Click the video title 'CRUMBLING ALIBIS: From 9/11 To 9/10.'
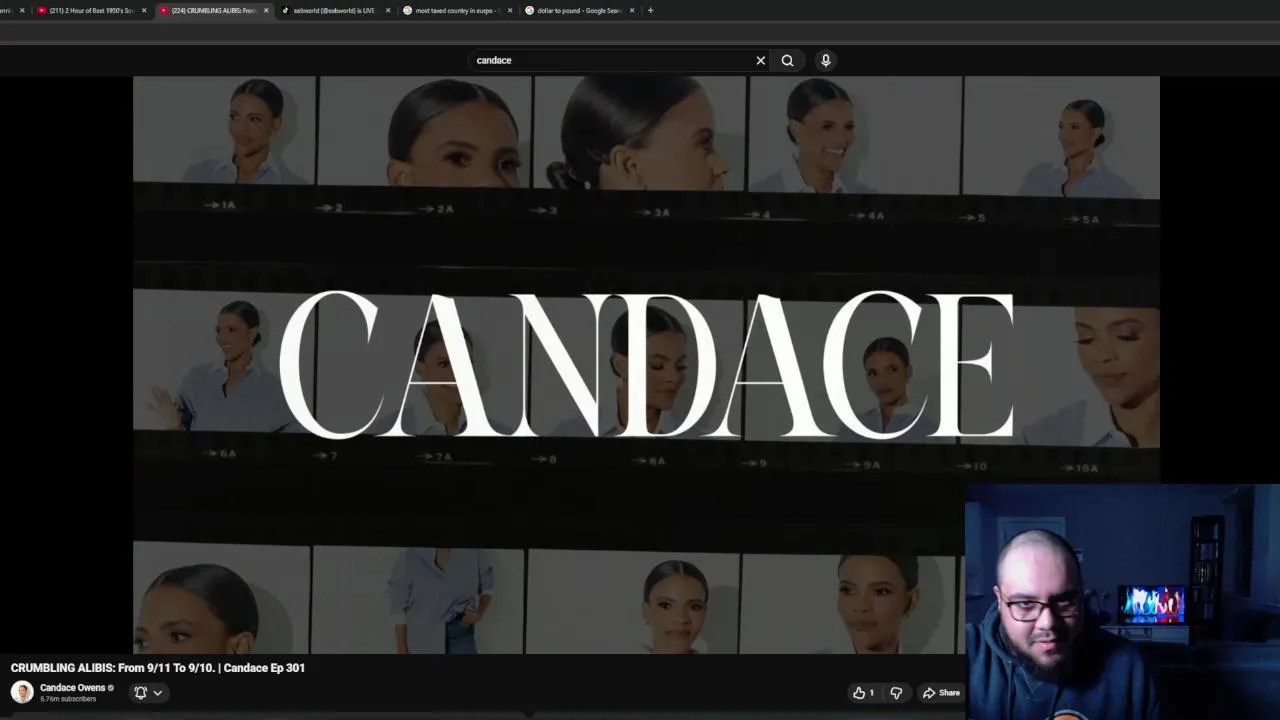 pyautogui.click(x=158, y=668)
